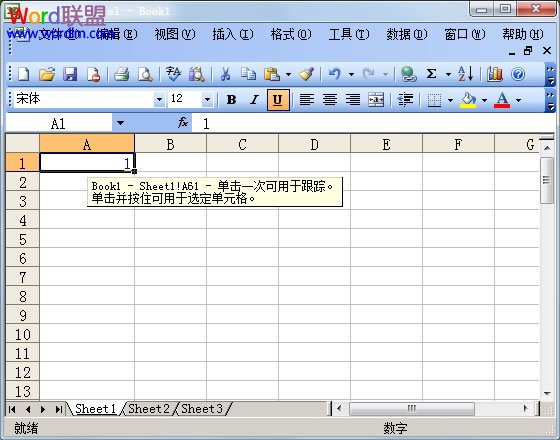Expand the font size dropdown
Viewport: 560px width, 440px height.
207,100
